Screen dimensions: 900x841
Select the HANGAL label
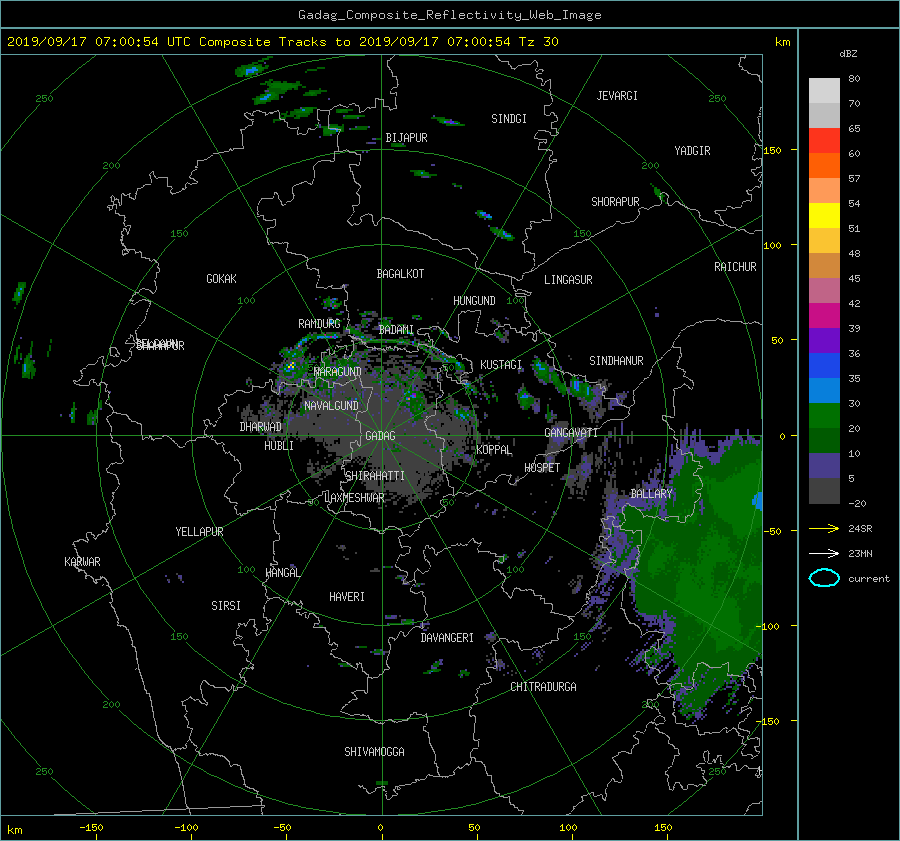click(x=282, y=573)
